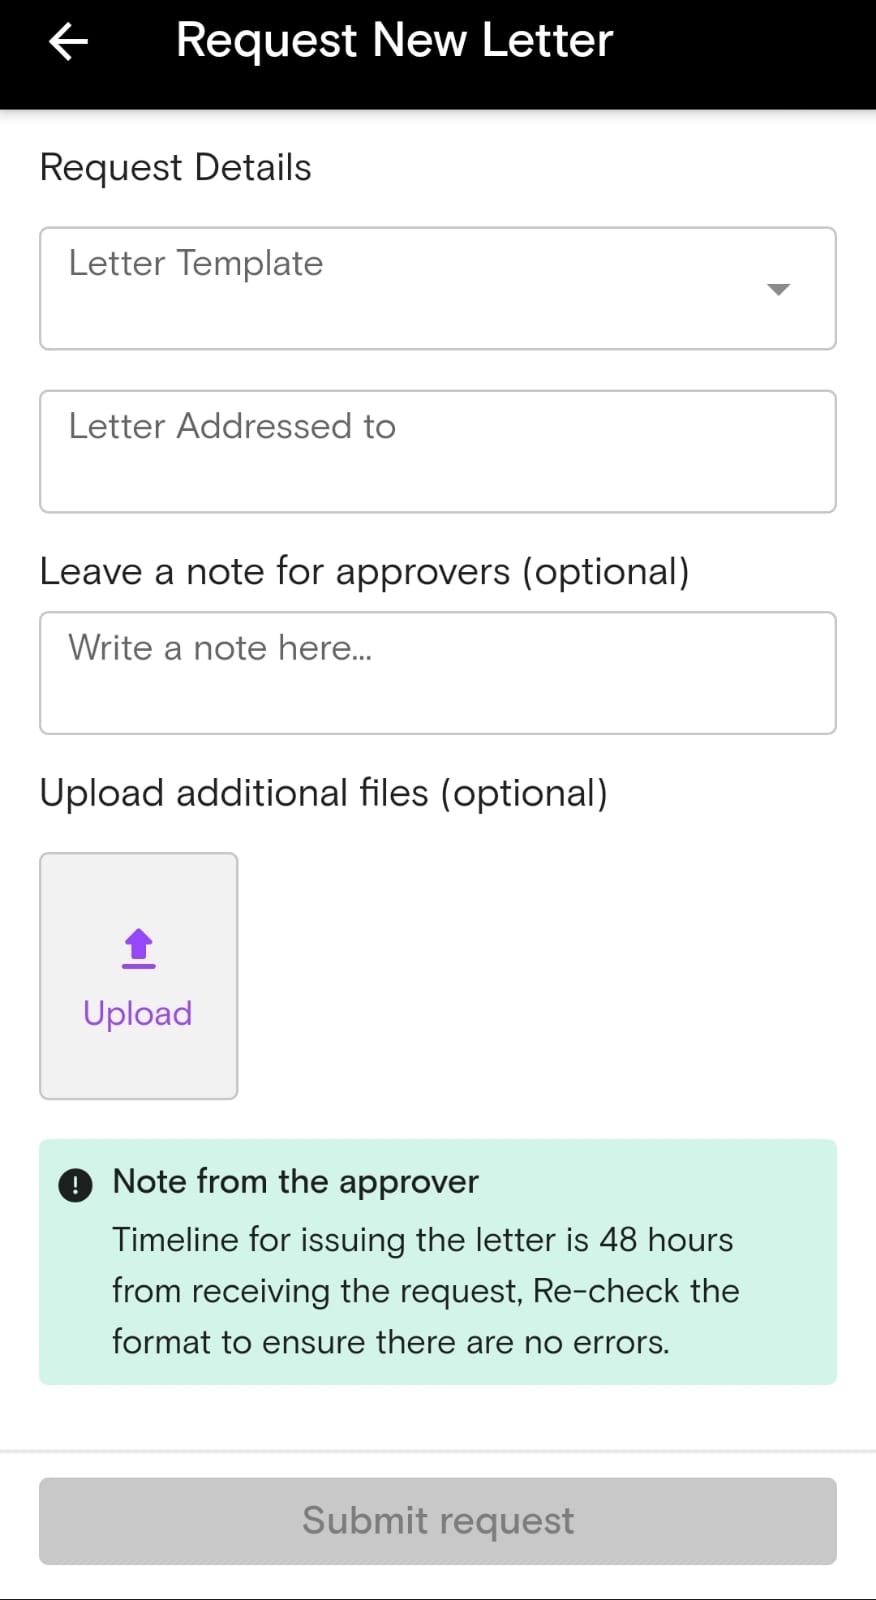The image size is (876, 1600).
Task: Click the 'Write a note here...' field
Action: tap(437, 673)
